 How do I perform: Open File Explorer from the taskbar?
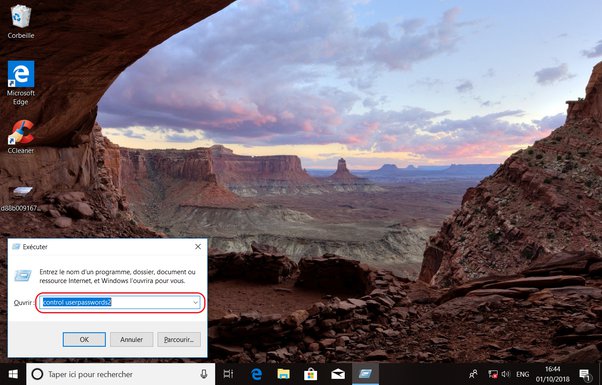pyautogui.click(x=283, y=374)
